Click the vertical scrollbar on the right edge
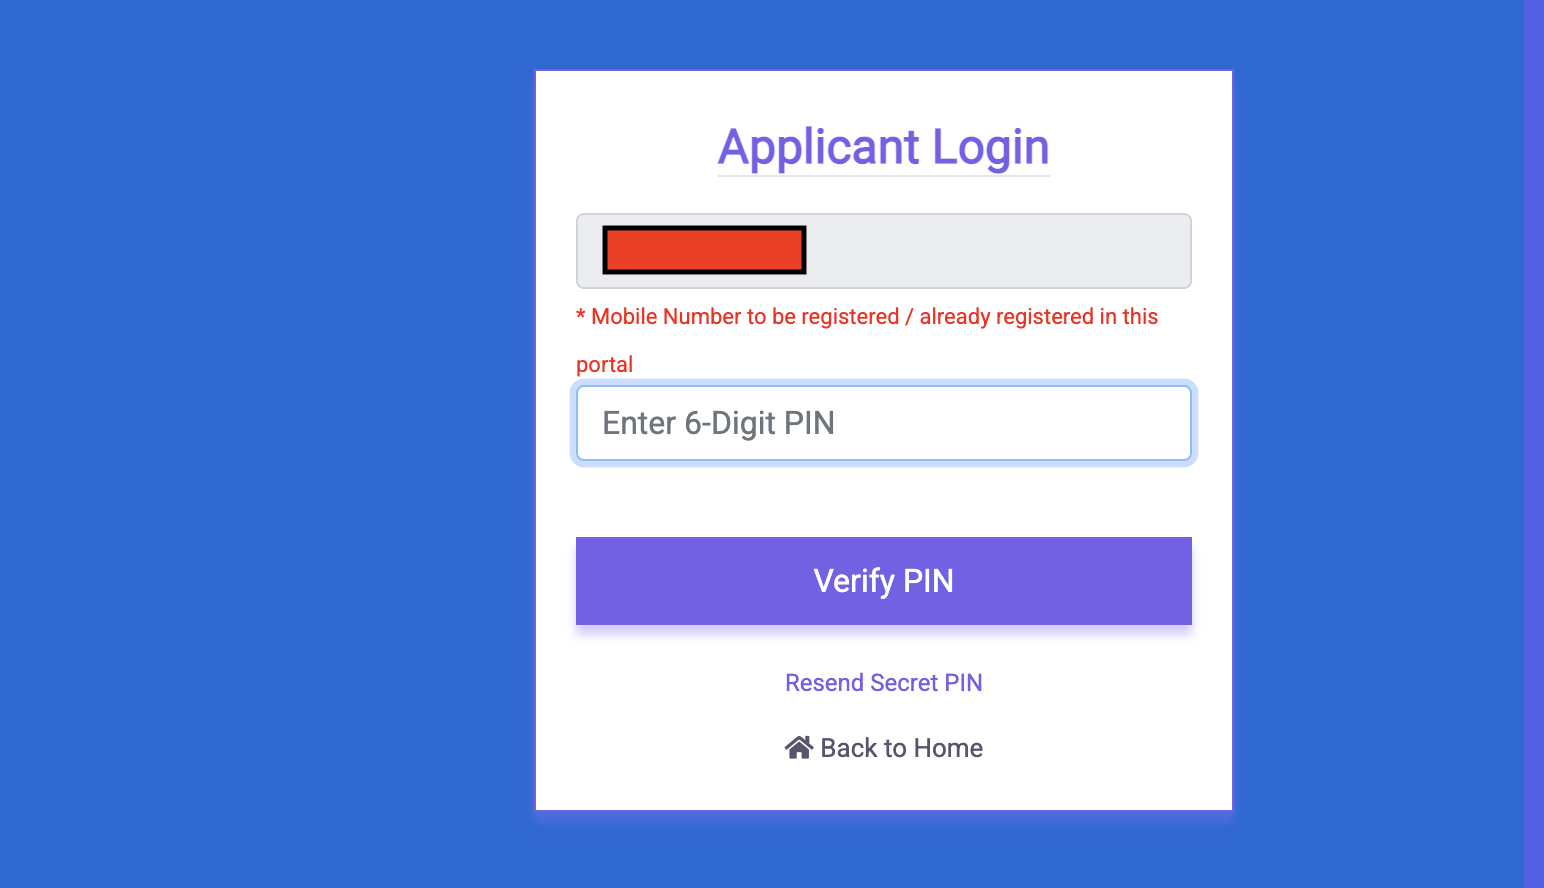 tap(1533, 444)
